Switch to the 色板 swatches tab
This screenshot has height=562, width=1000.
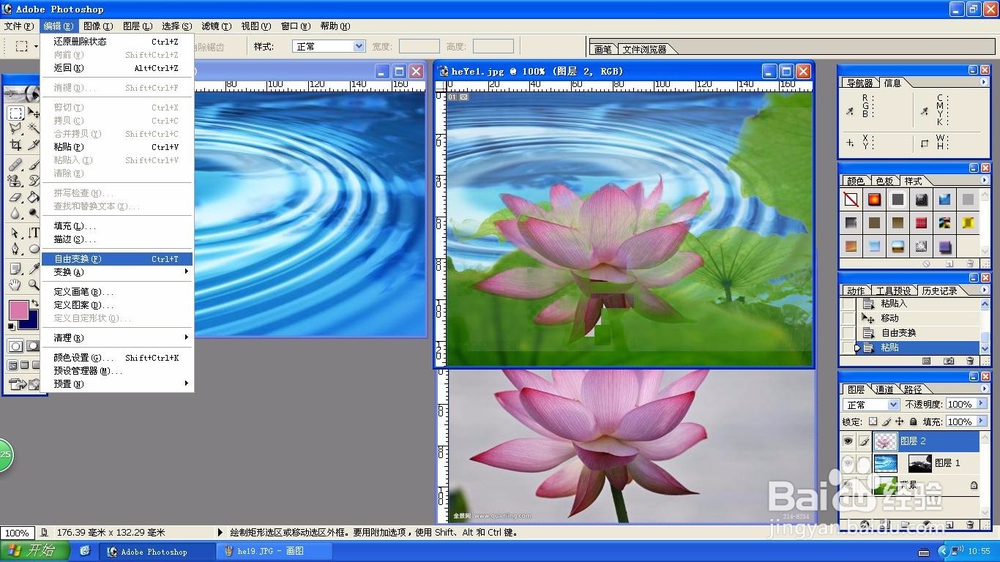[x=884, y=181]
